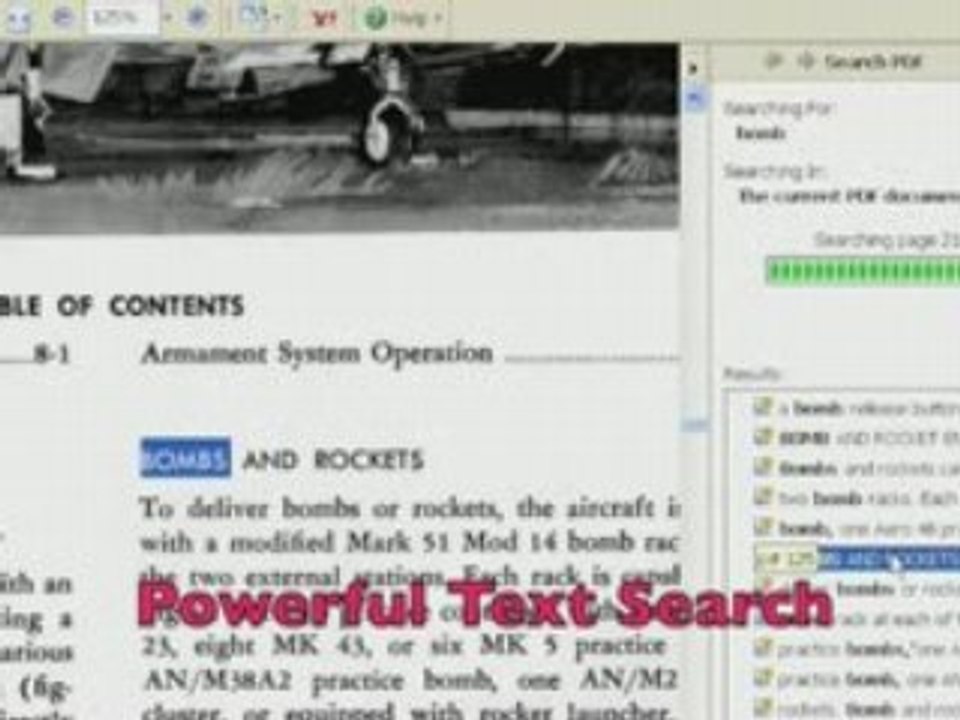Screen dimensions: 960x720
Task: Open the page view tool dropdown arrow
Action: click(276, 18)
